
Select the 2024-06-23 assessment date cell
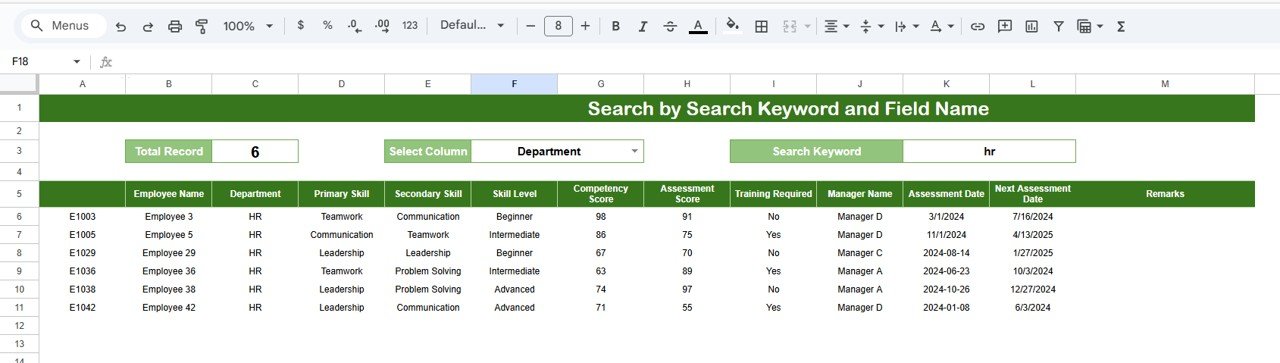point(946,271)
